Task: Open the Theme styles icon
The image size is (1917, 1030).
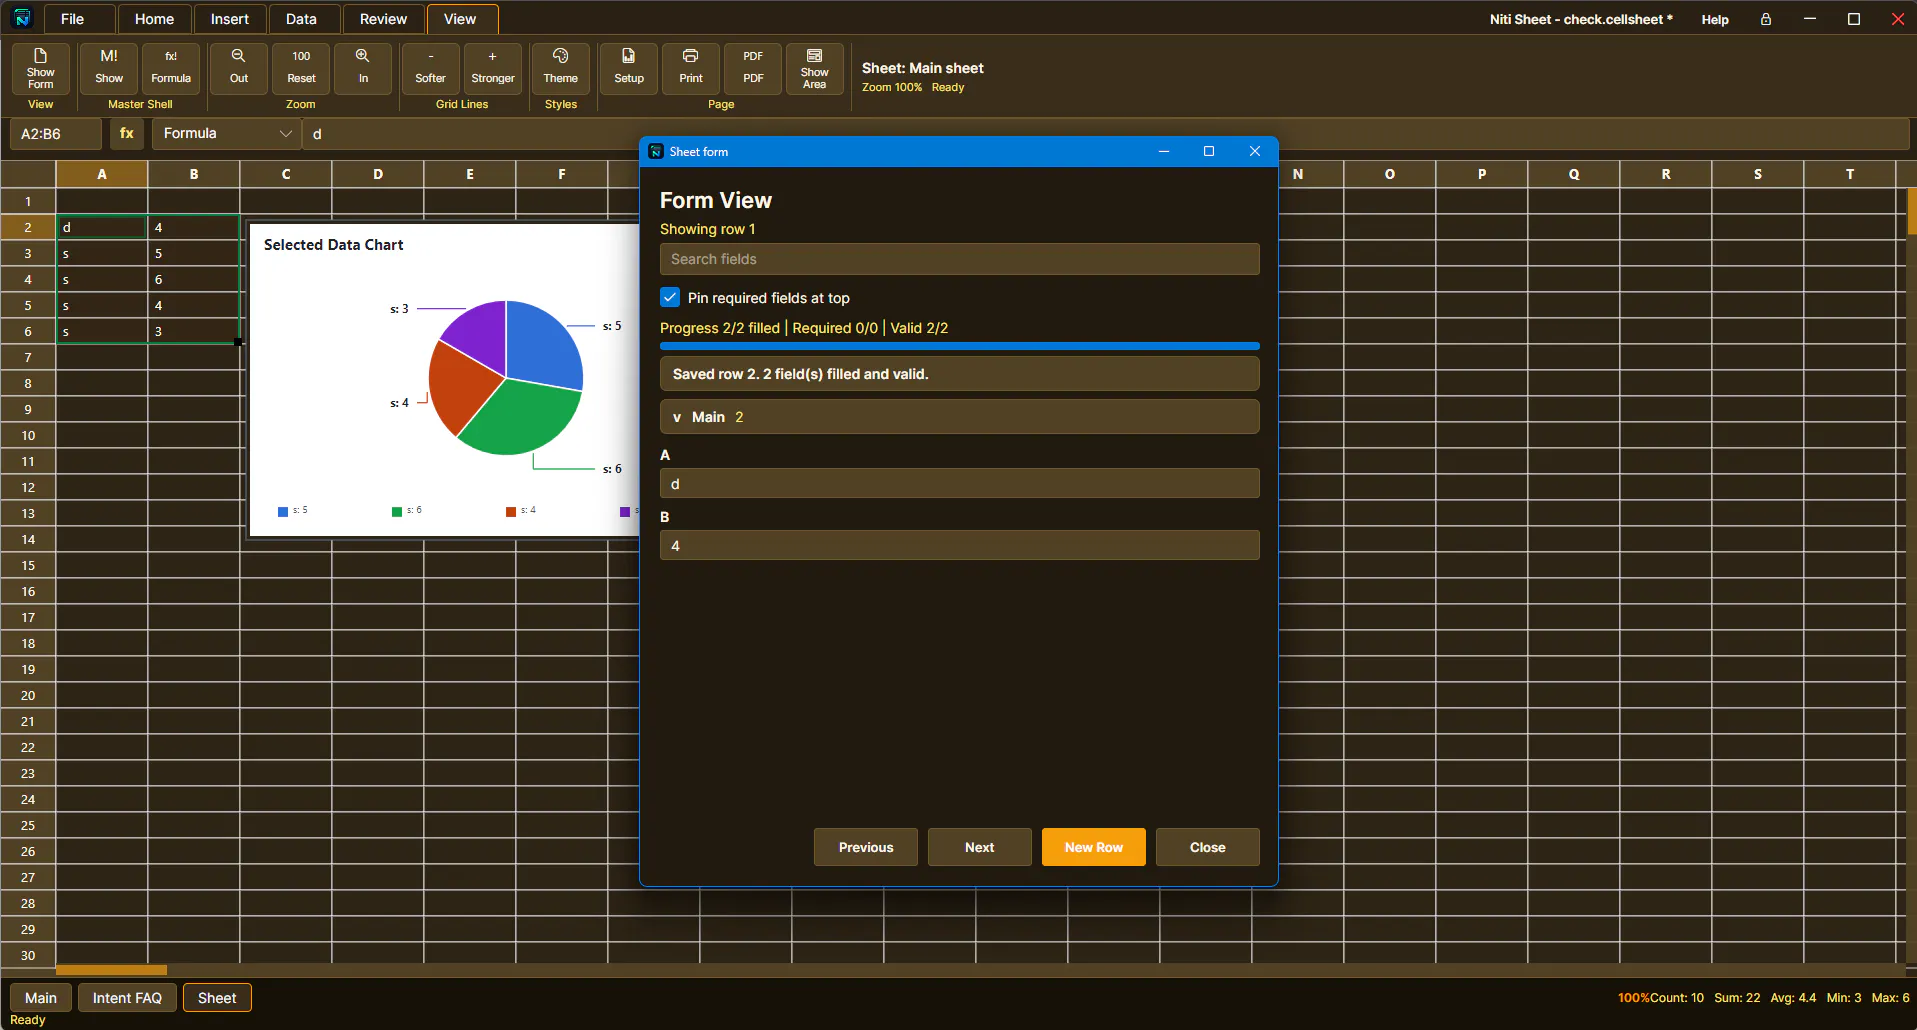Action: tap(560, 56)
